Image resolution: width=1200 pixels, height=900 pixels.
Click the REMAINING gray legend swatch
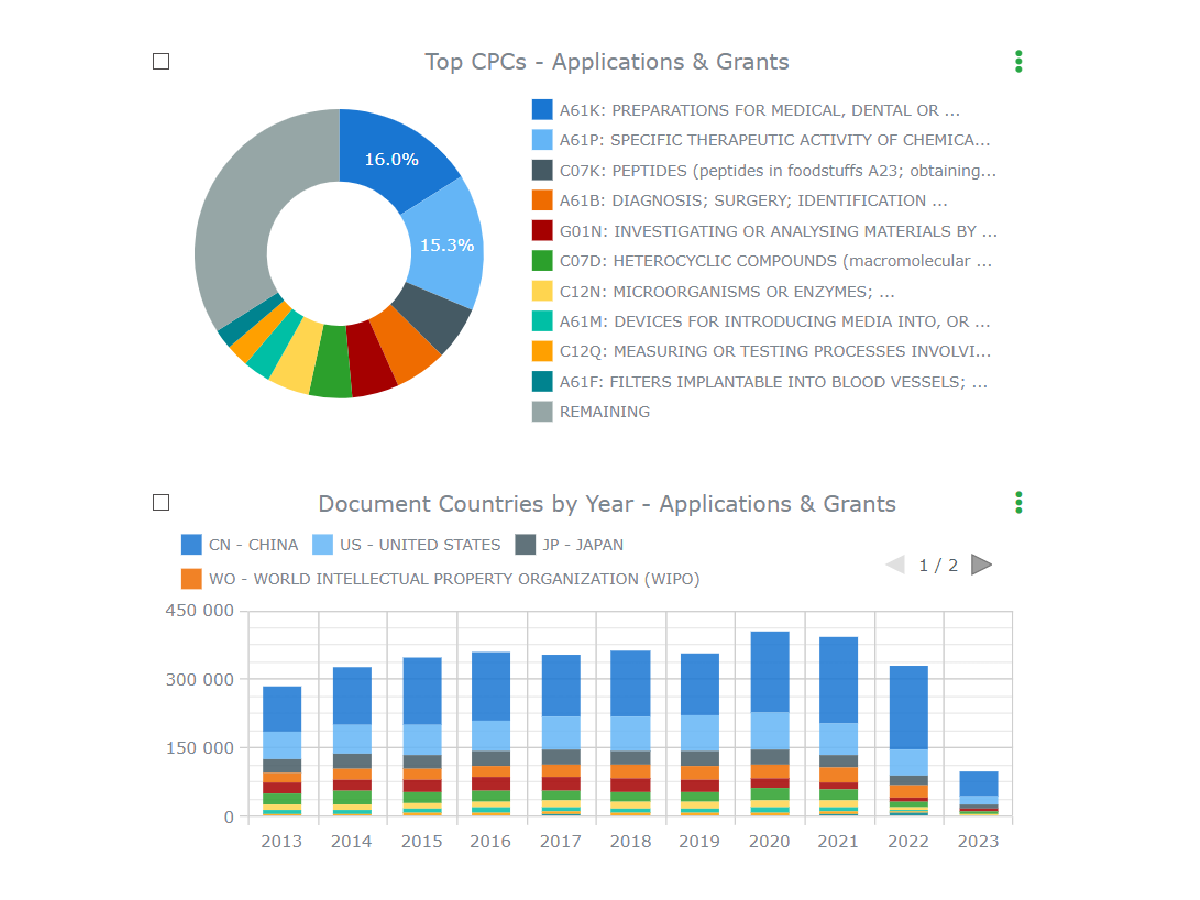pos(542,411)
